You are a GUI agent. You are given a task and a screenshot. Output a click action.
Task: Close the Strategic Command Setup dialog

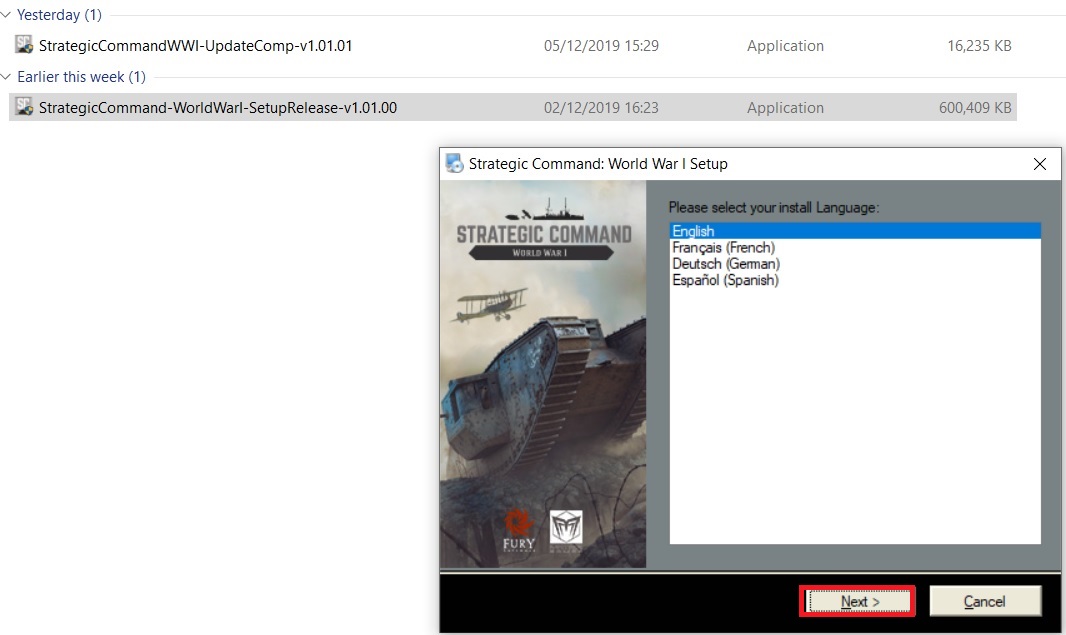[1039, 164]
